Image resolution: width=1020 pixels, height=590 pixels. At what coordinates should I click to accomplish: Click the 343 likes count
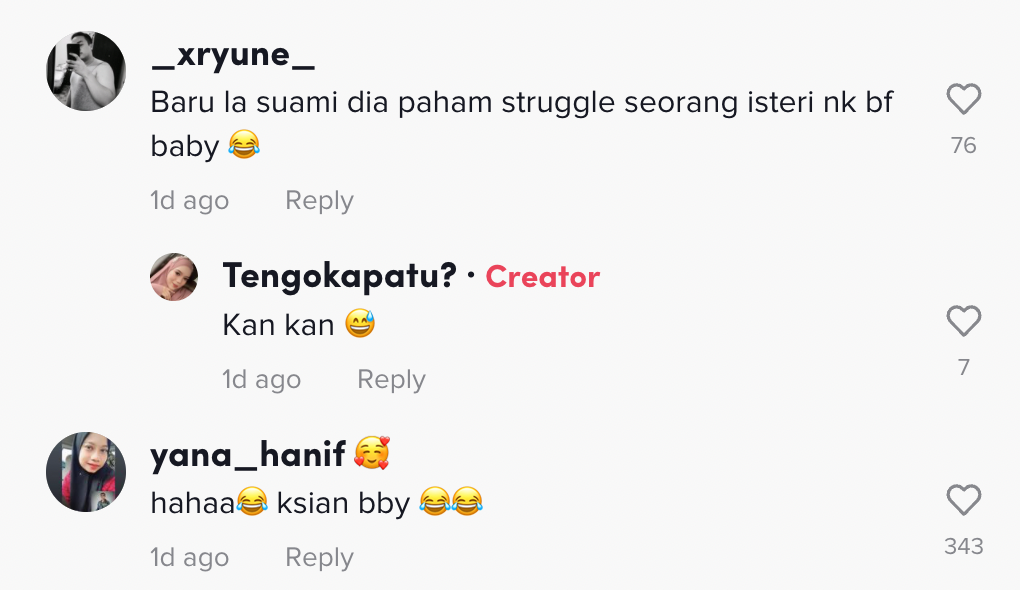click(963, 547)
